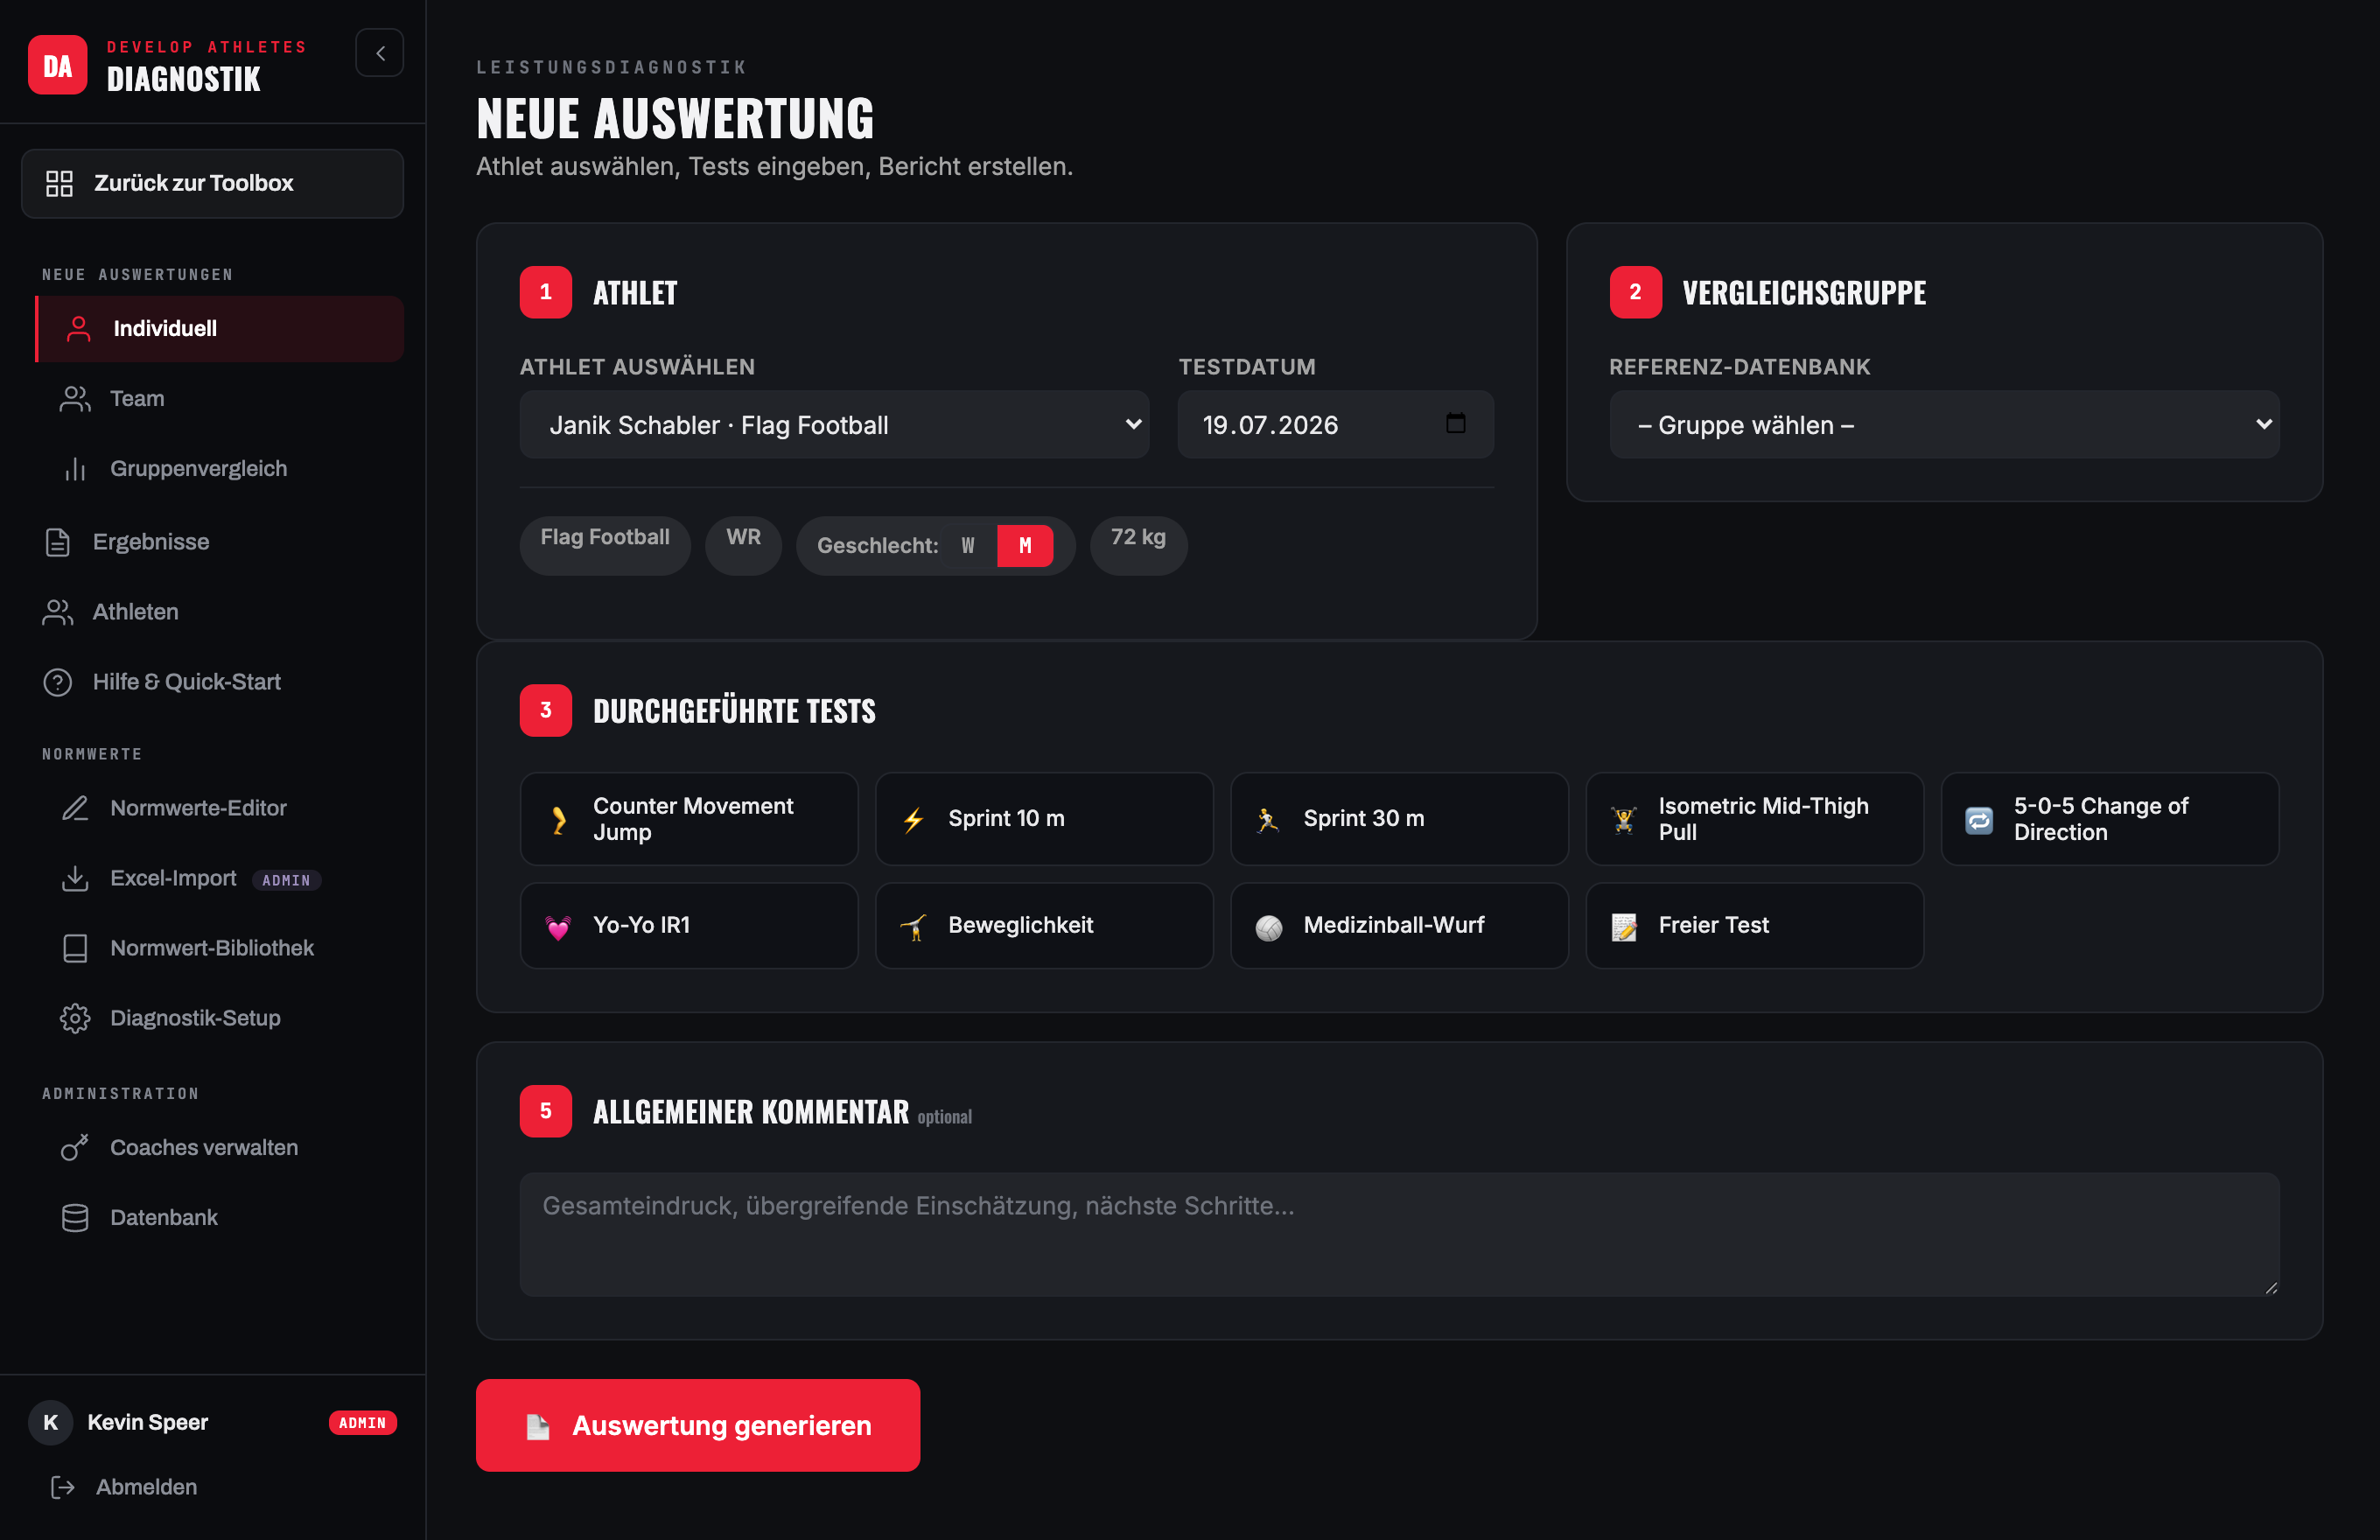
Task: Open the Athlet auswählen dropdown
Action: [x=834, y=425]
